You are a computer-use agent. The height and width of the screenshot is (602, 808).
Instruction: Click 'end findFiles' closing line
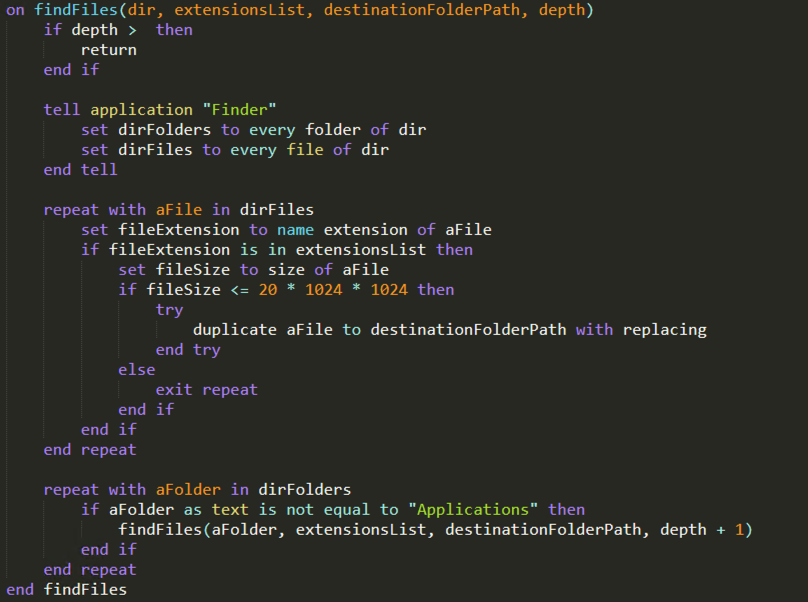(x=66, y=590)
